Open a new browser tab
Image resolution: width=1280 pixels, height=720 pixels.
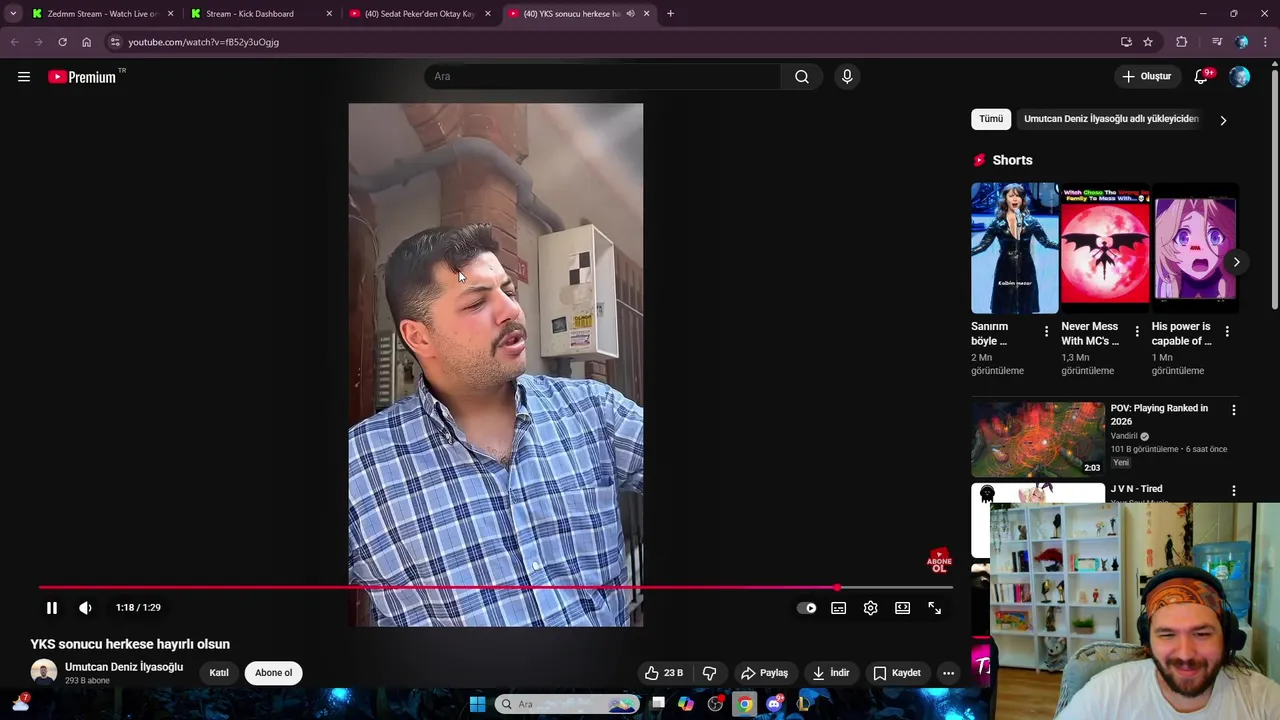pos(670,14)
